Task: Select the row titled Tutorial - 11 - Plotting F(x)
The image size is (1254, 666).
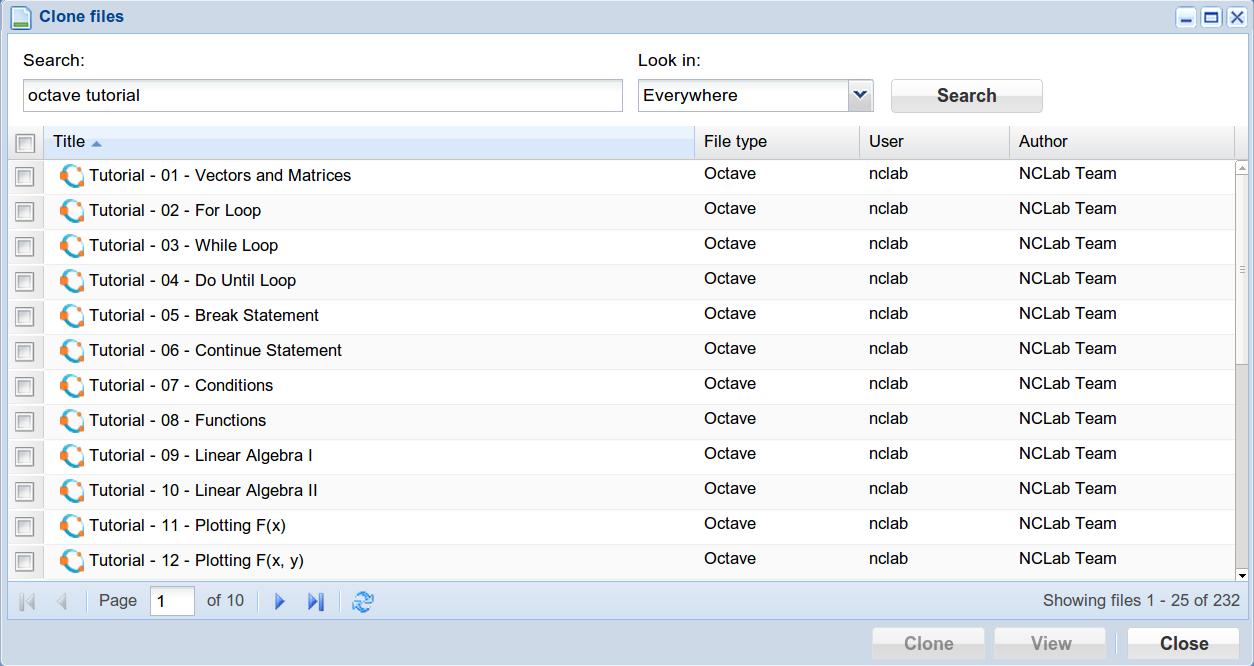Action: [x=622, y=526]
